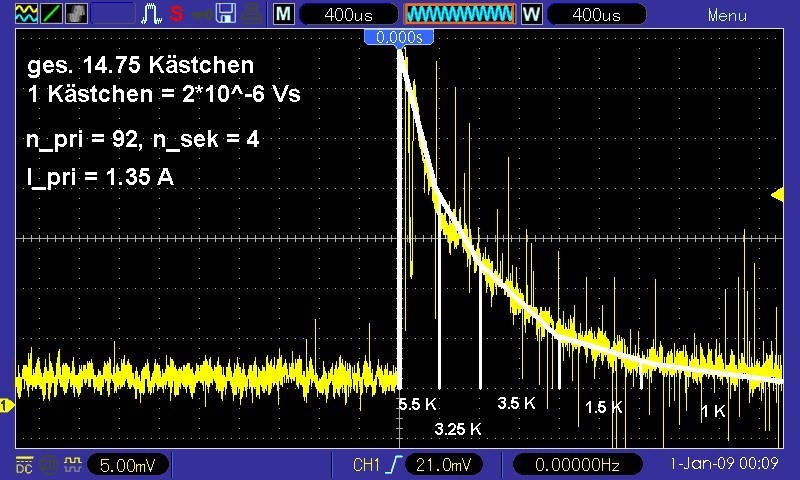Click the blank field beside the persistence icon
The width and height of the screenshot is (800, 480).
(x=113, y=14)
